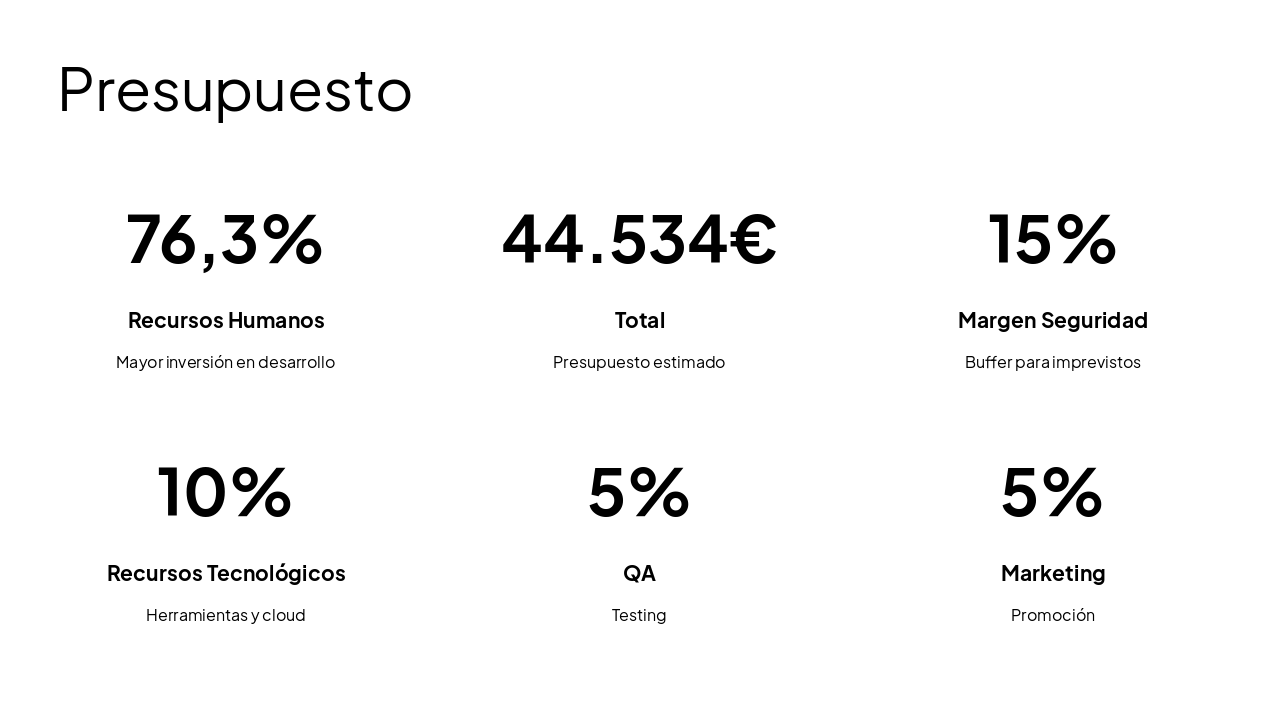This screenshot has height=720, width=1280.
Task: Select the Total heading
Action: coord(639,320)
